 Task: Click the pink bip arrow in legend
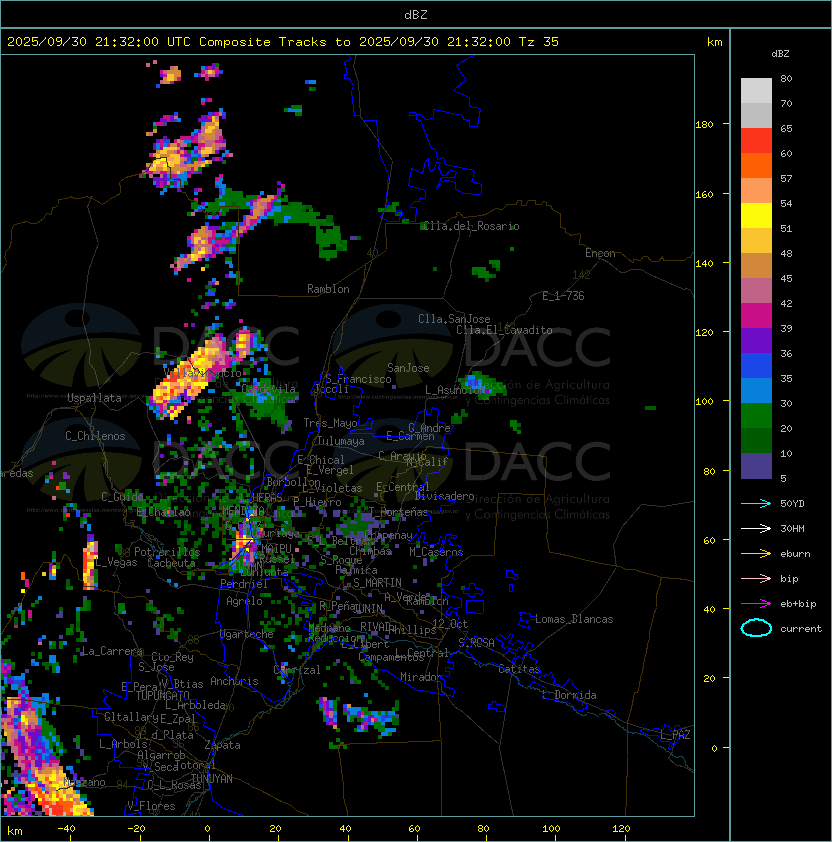click(756, 578)
